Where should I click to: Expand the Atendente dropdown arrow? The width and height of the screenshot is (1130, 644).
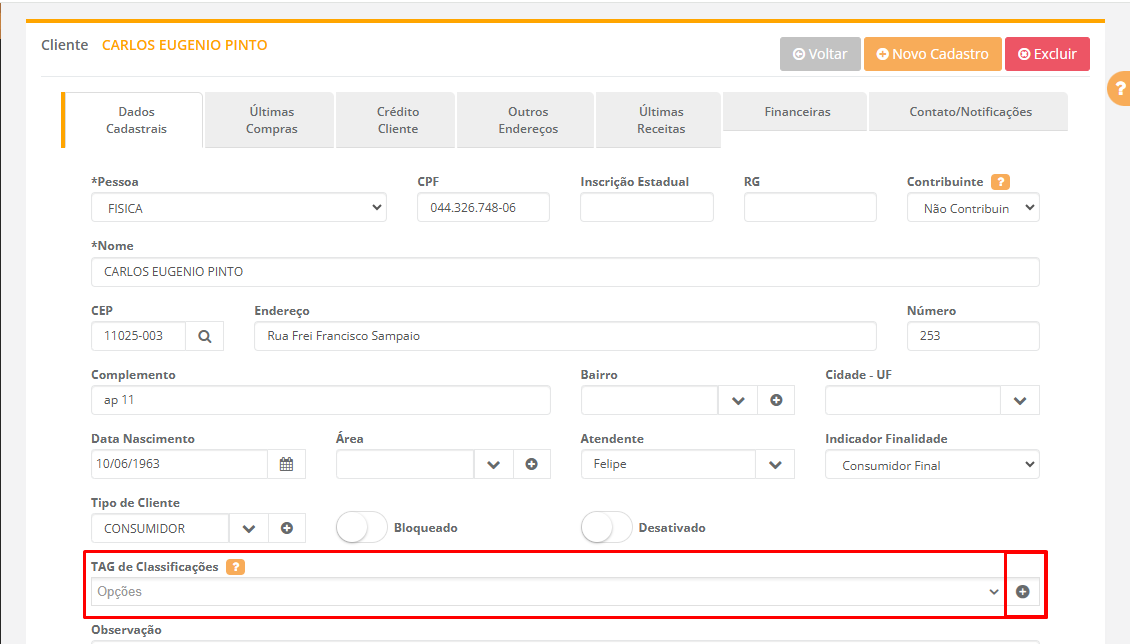point(775,464)
